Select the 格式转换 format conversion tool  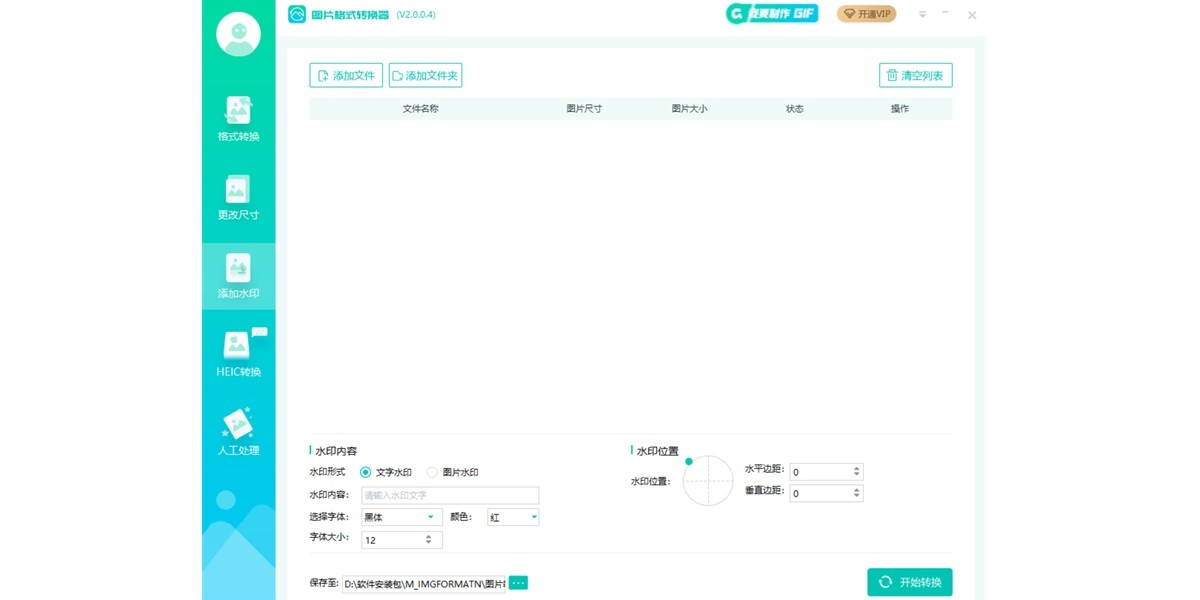point(237,118)
